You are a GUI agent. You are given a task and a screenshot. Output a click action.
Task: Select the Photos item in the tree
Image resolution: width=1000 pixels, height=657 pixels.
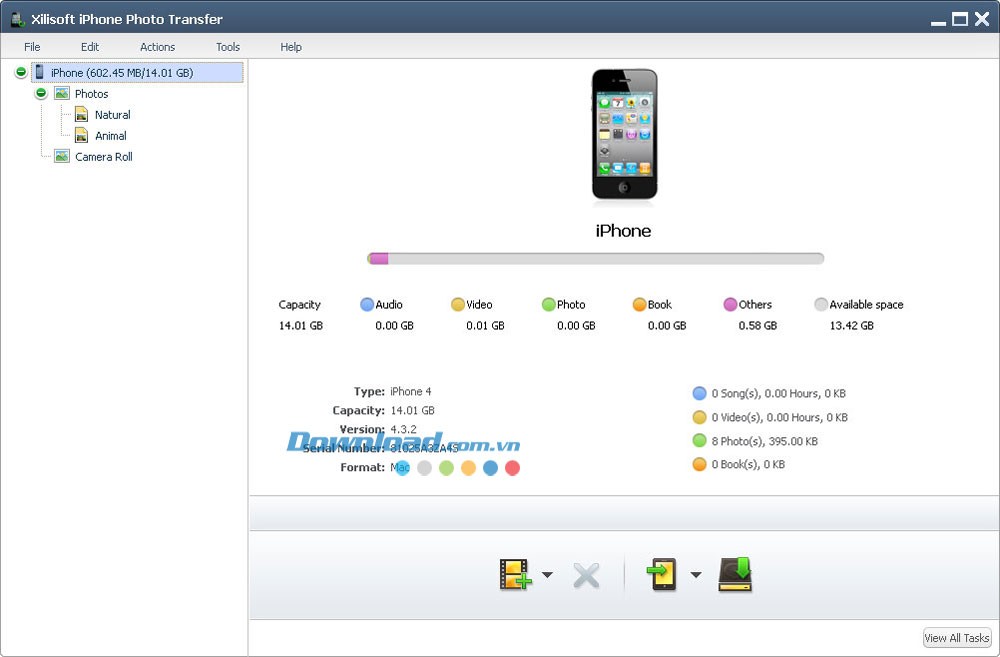click(91, 94)
